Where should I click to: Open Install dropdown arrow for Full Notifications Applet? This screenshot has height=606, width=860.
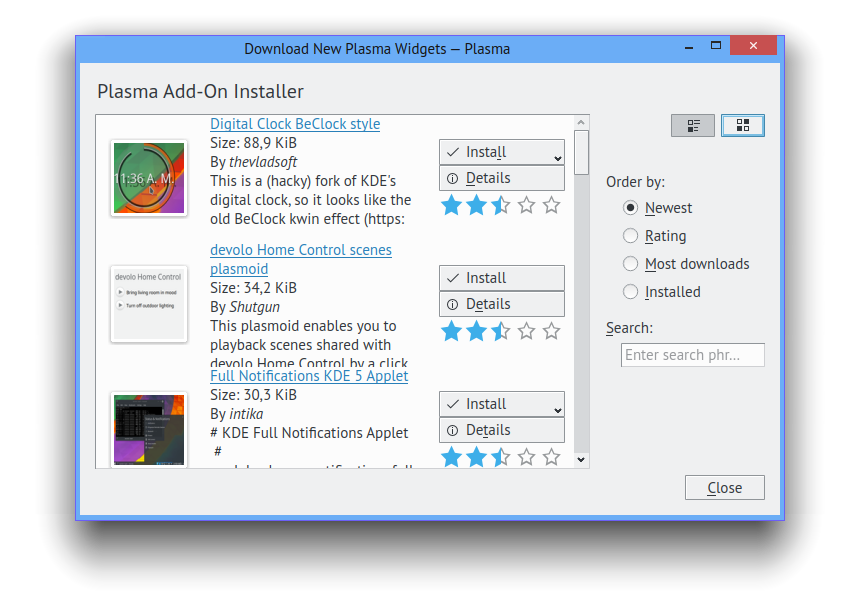pyautogui.click(x=558, y=410)
